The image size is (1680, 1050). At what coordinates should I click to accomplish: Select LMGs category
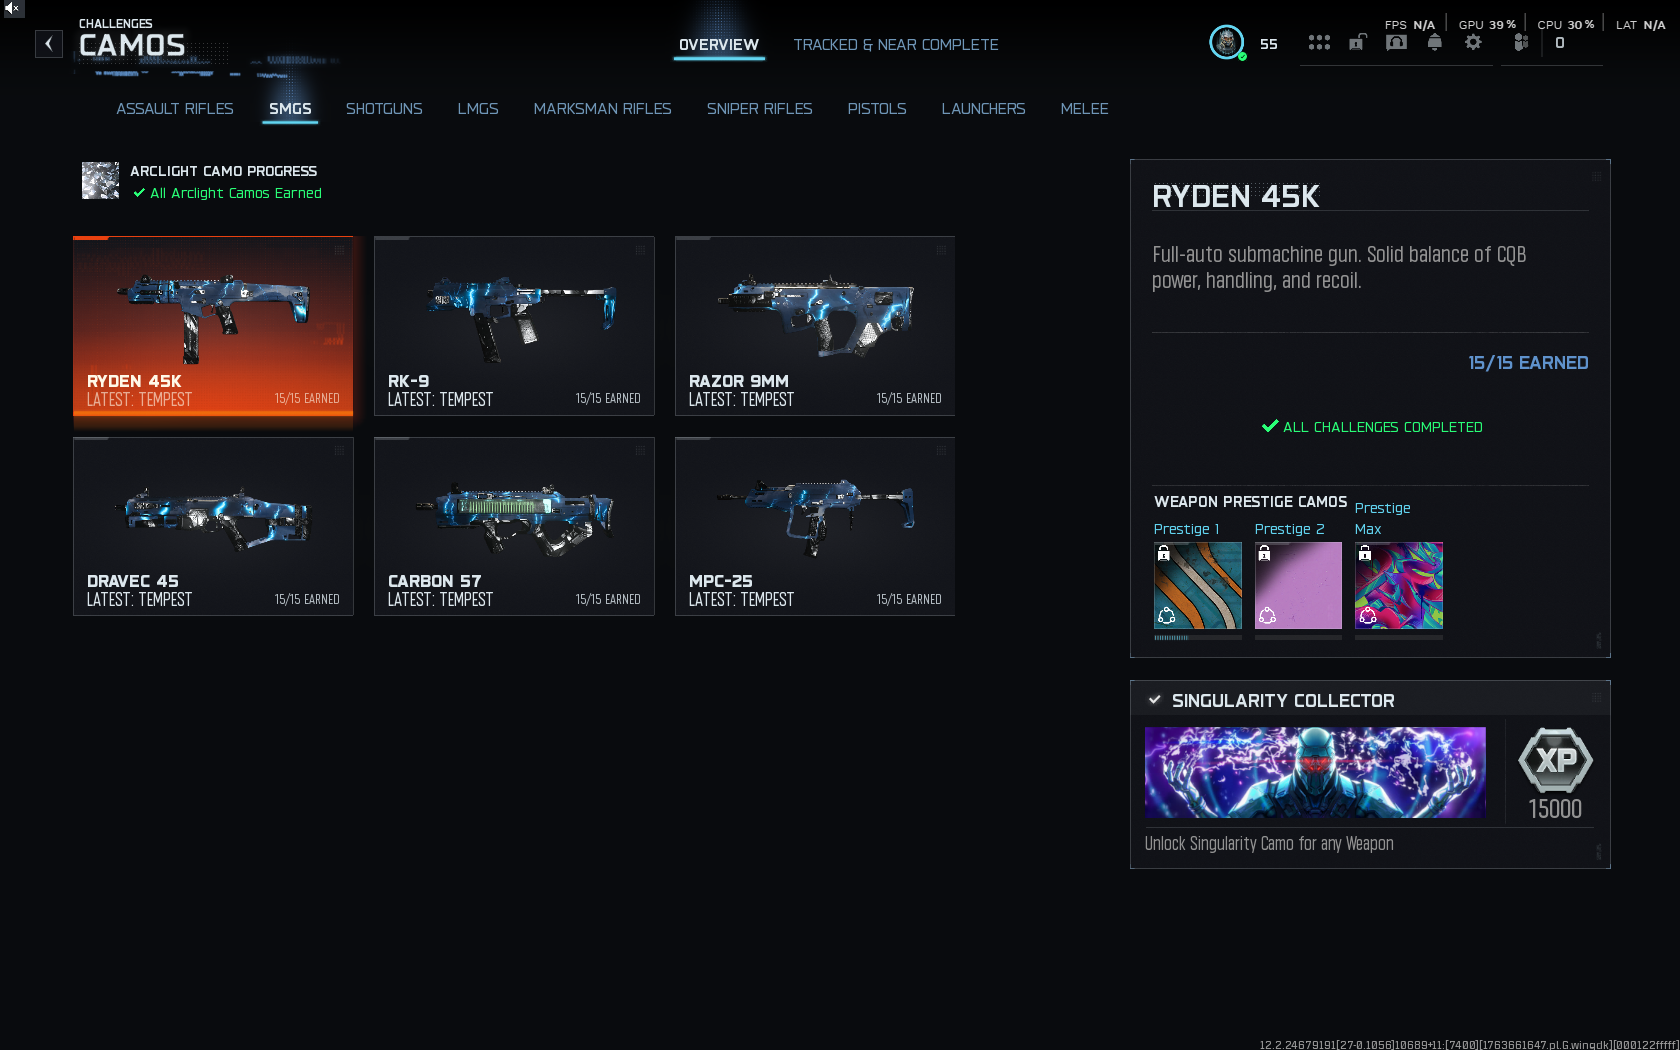pyautogui.click(x=478, y=109)
